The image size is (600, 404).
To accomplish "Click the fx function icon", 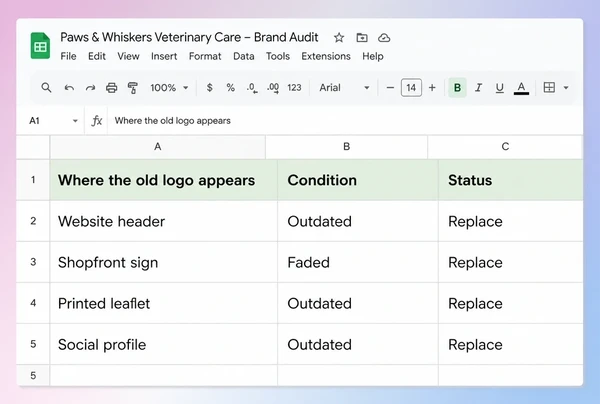I will pyautogui.click(x=96, y=121).
